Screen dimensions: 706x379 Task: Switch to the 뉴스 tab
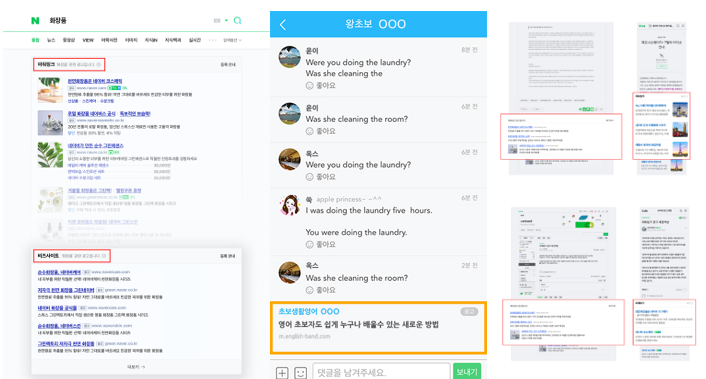tap(51, 40)
